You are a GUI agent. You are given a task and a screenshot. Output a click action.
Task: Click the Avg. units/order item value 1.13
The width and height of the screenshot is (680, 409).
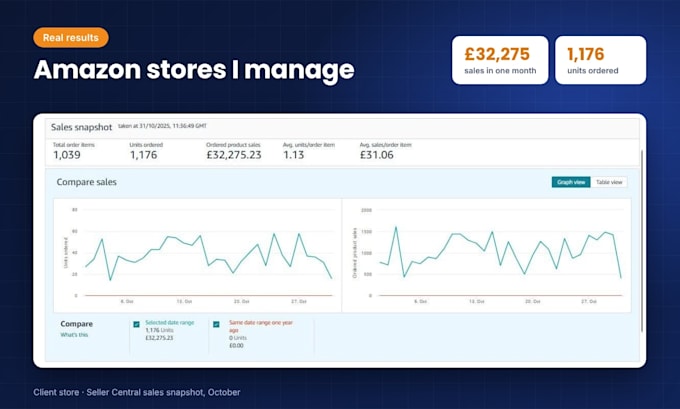[294, 155]
